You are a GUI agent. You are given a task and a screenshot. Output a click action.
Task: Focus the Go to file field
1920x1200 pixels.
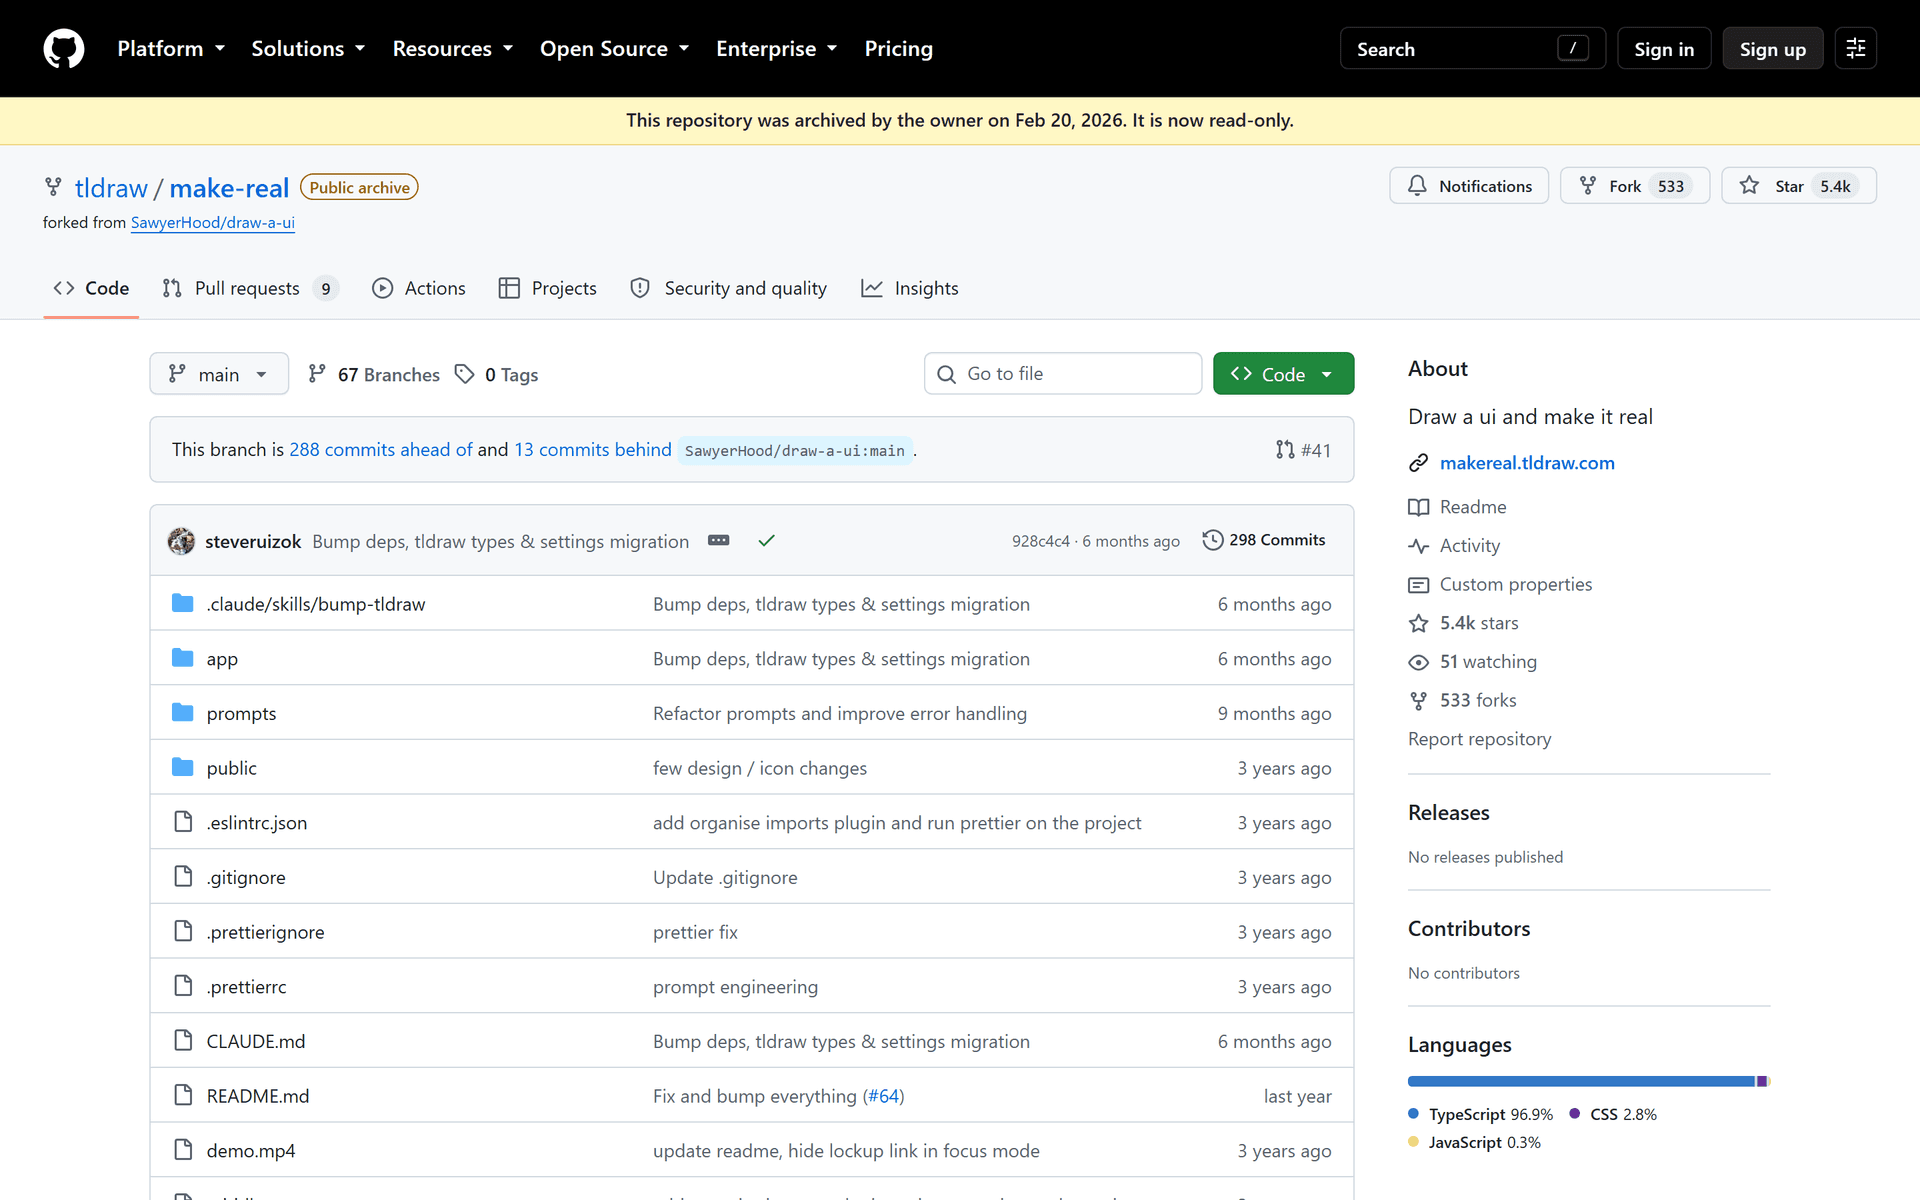pos(1063,374)
